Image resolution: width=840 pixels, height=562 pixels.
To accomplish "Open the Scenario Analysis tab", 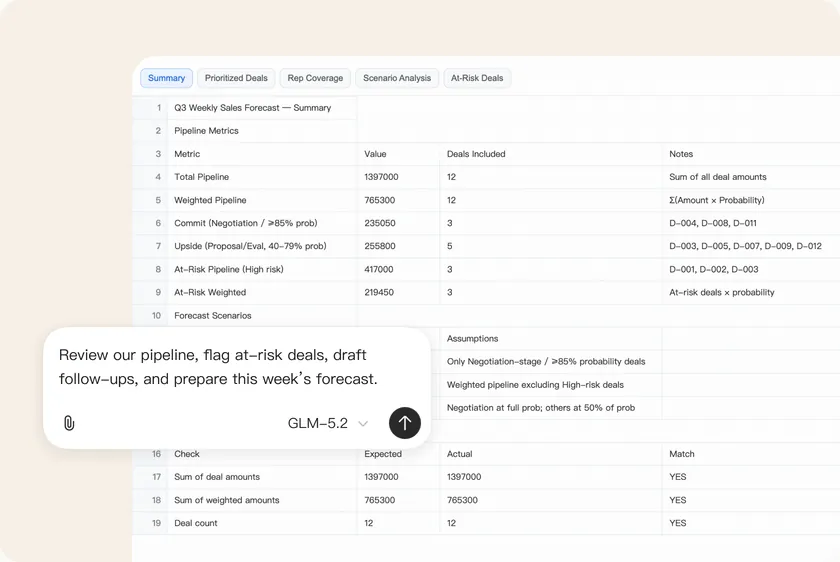I will (397, 78).
